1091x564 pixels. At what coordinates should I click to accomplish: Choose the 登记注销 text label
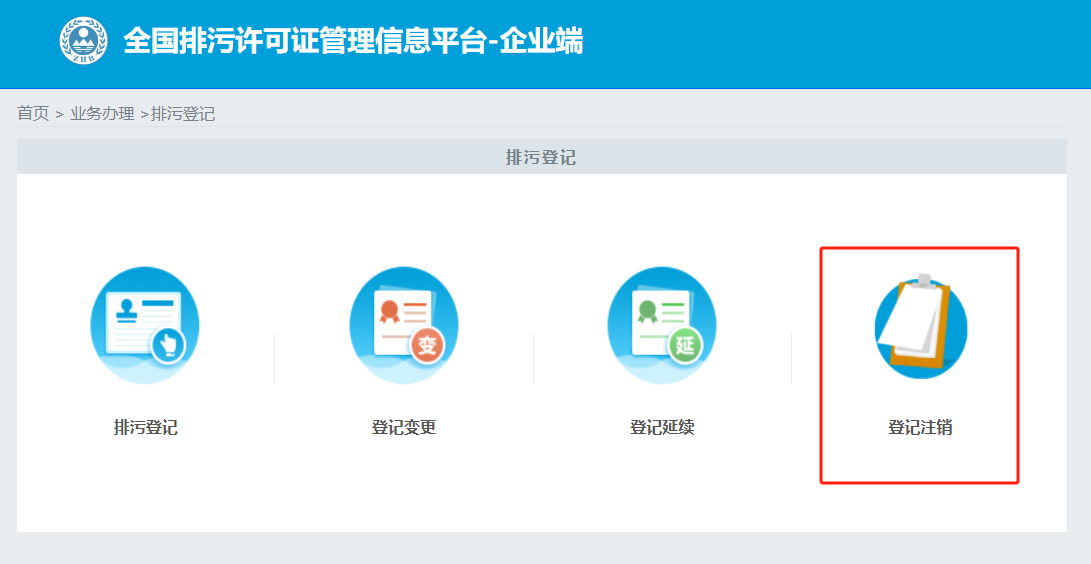920,428
